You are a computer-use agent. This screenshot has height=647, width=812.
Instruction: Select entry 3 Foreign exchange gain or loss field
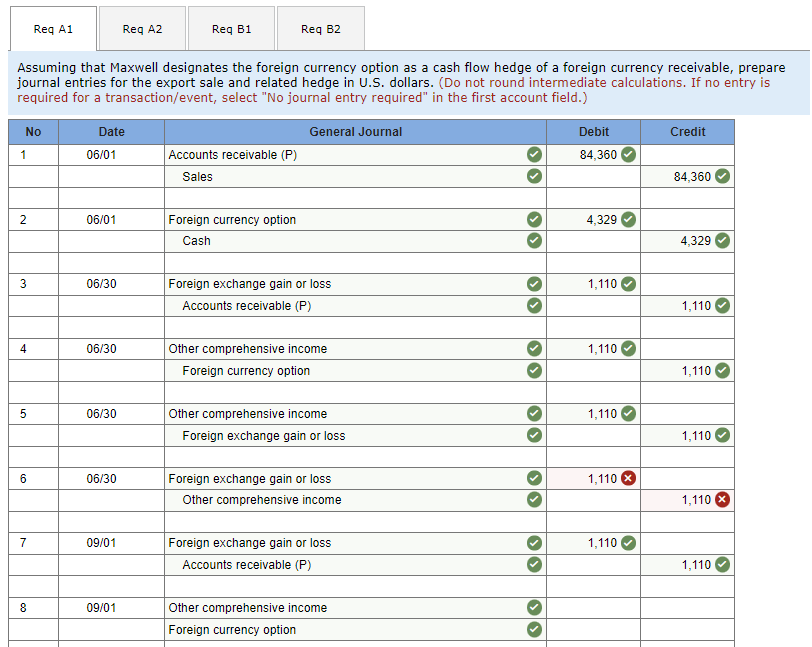pos(355,284)
